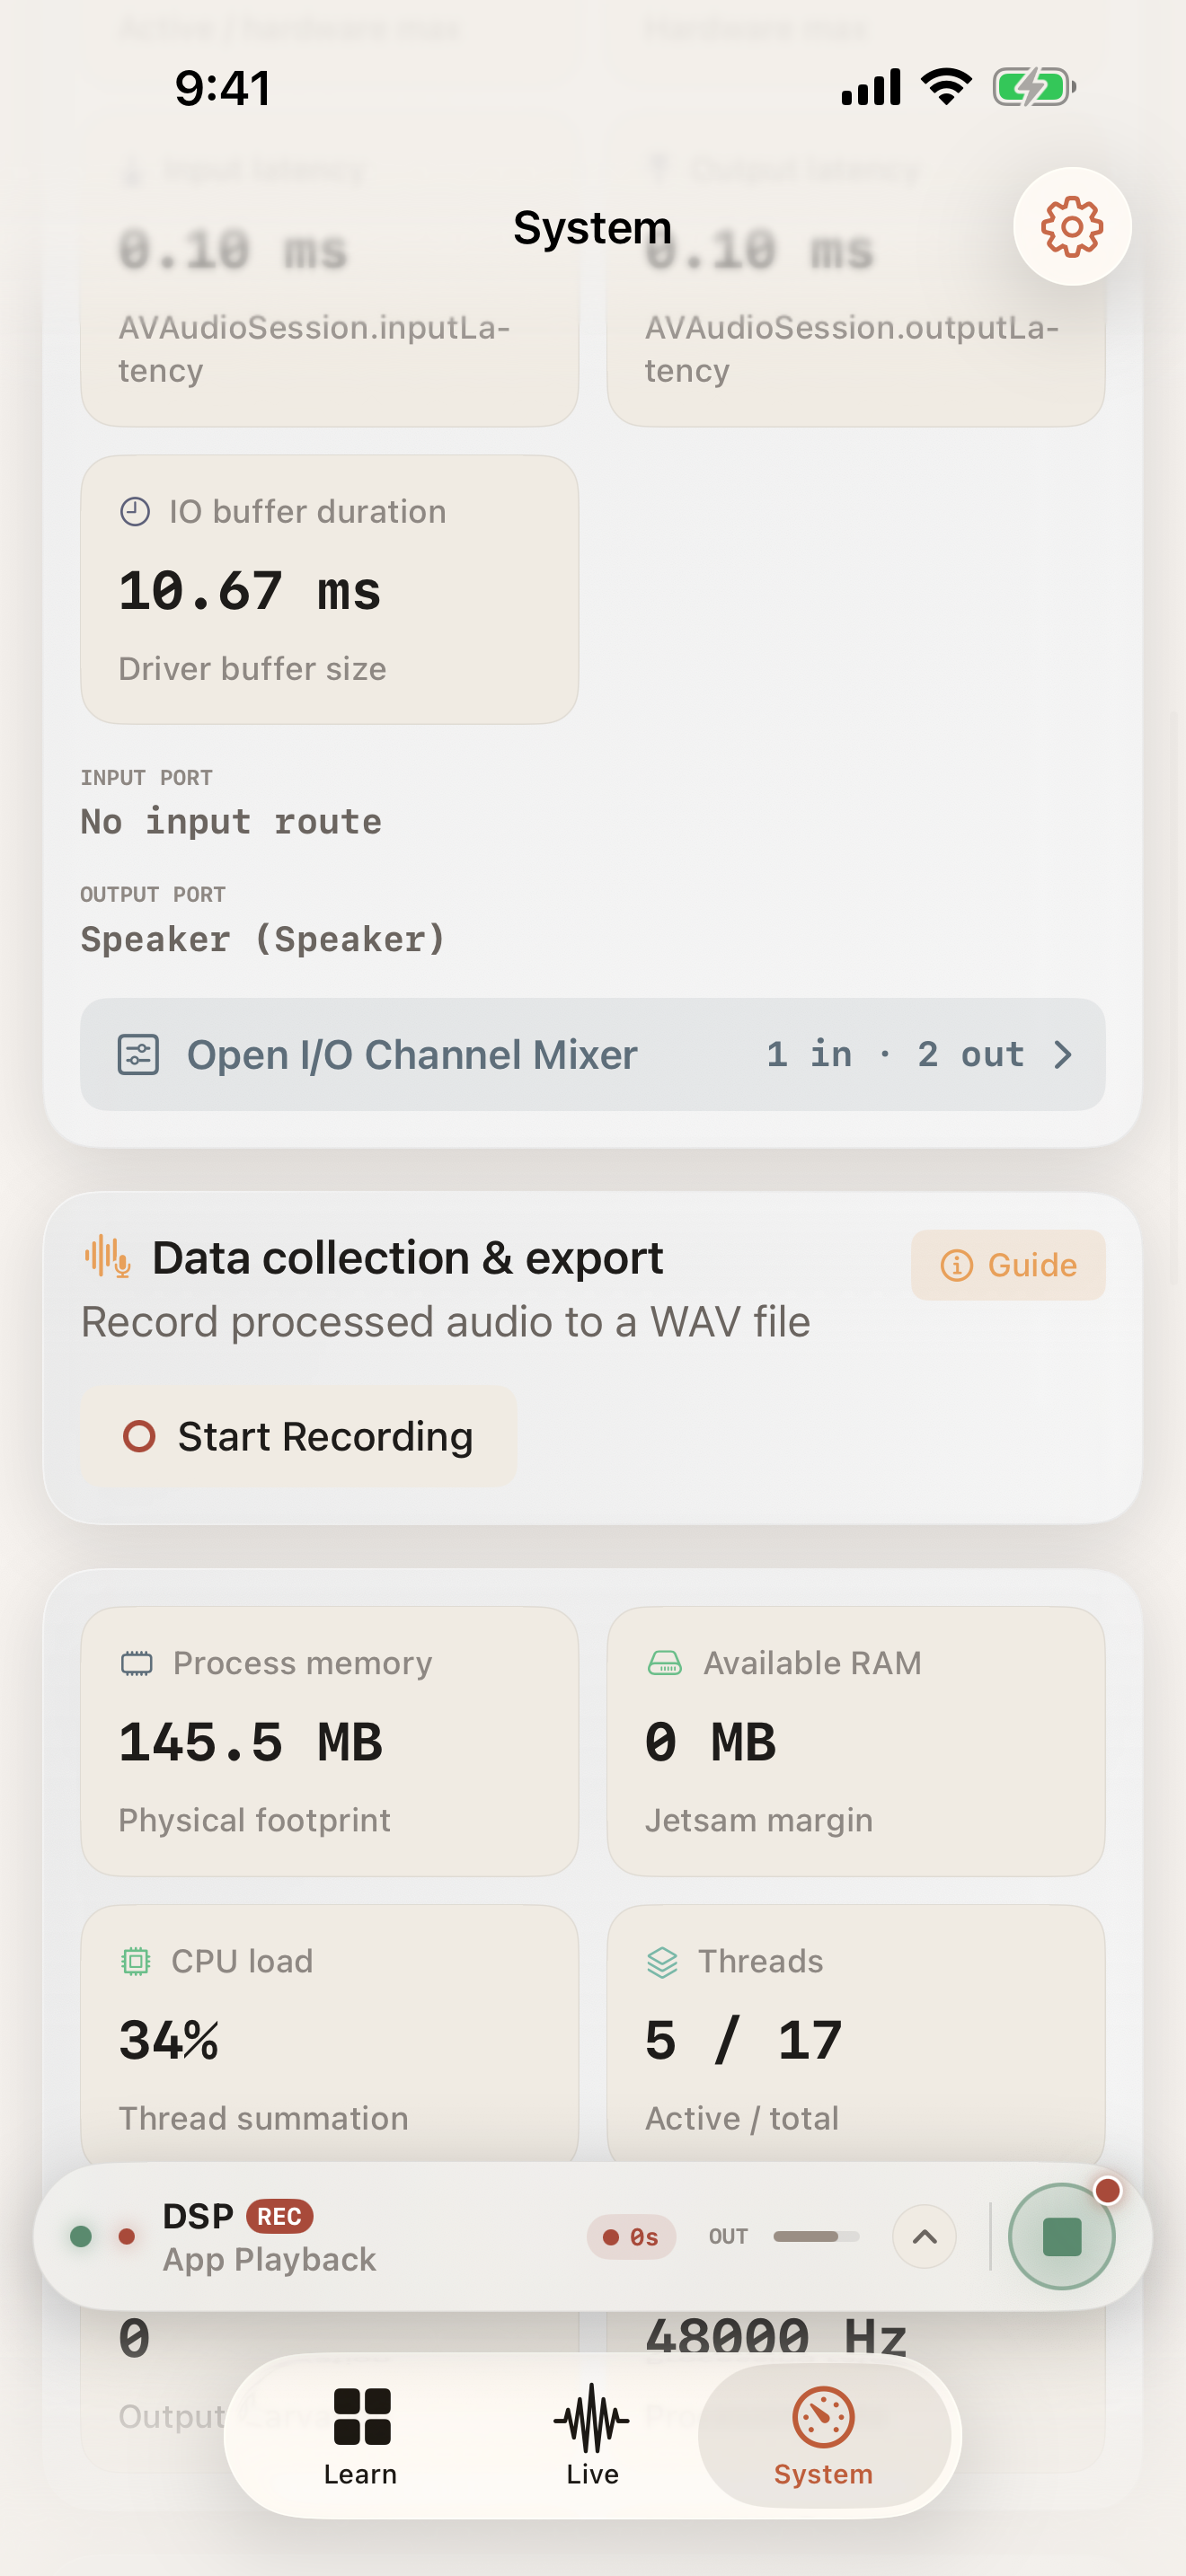Tap the 'OUTPUT PORT' label
The image size is (1186, 2576).
[153, 894]
